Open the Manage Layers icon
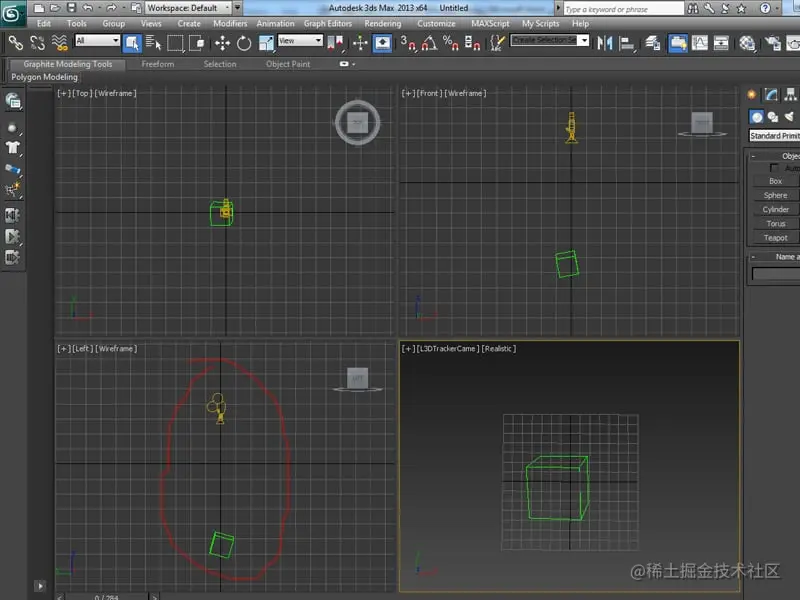 tap(653, 43)
